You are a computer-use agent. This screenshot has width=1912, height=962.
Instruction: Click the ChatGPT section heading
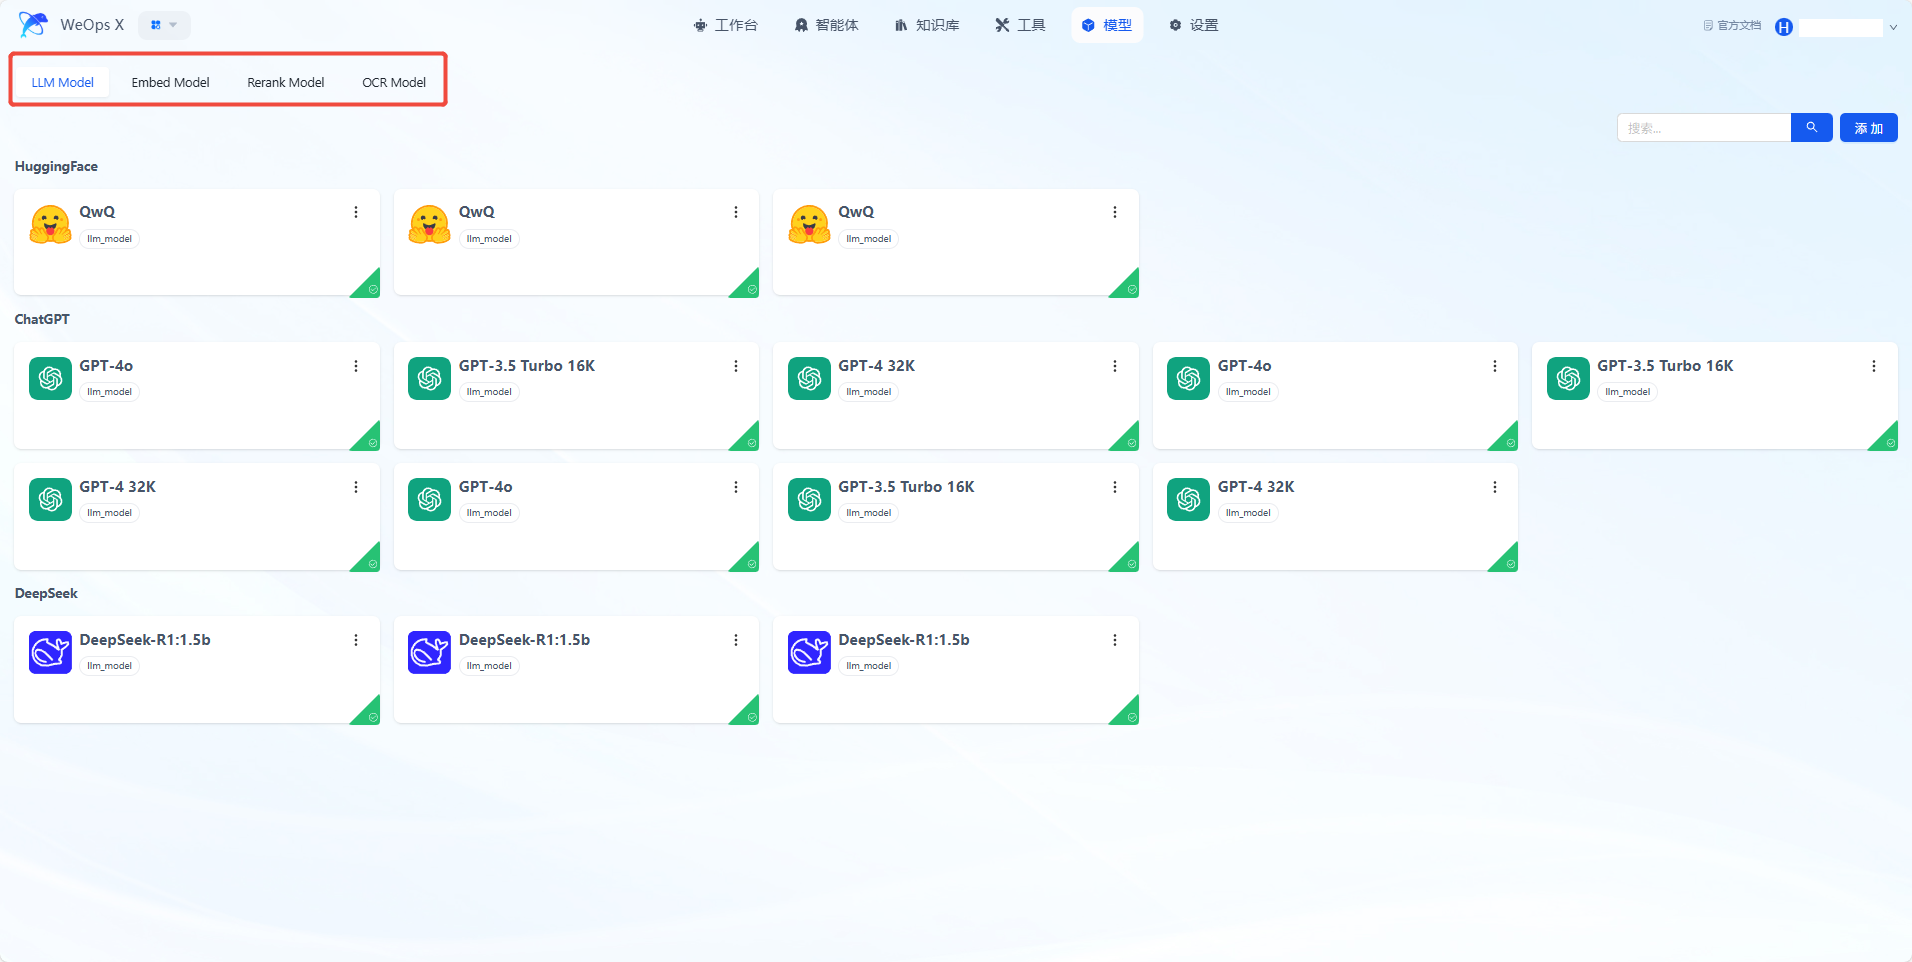[x=42, y=320]
